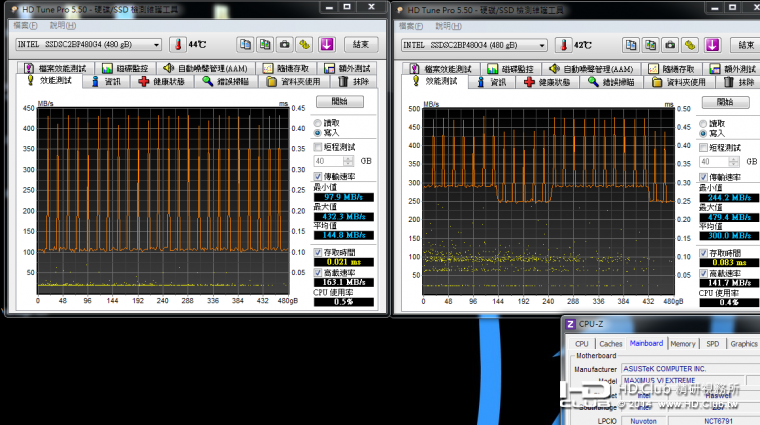This screenshot has height=425, width=760.
Task: Click the 40 GB spinner arrows in left window
Action: click(x=348, y=161)
